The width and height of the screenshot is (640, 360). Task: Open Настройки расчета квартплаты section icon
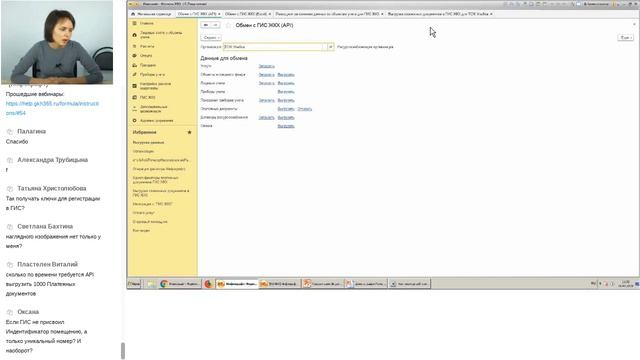134,86
